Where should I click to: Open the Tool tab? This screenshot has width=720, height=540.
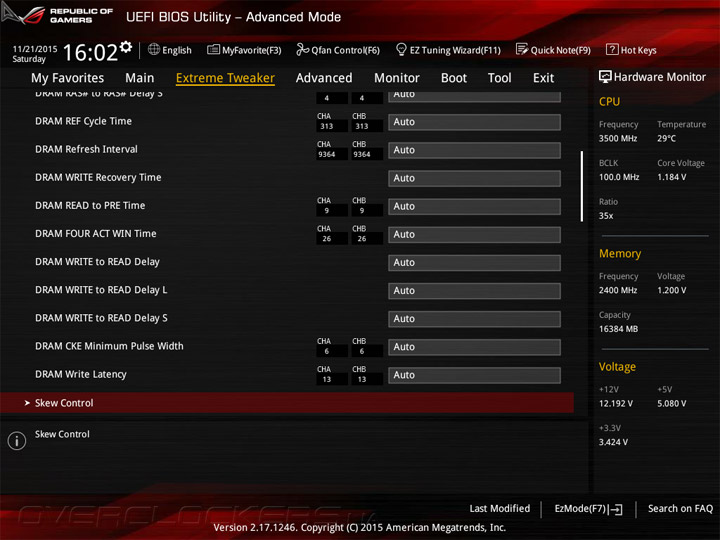500,78
